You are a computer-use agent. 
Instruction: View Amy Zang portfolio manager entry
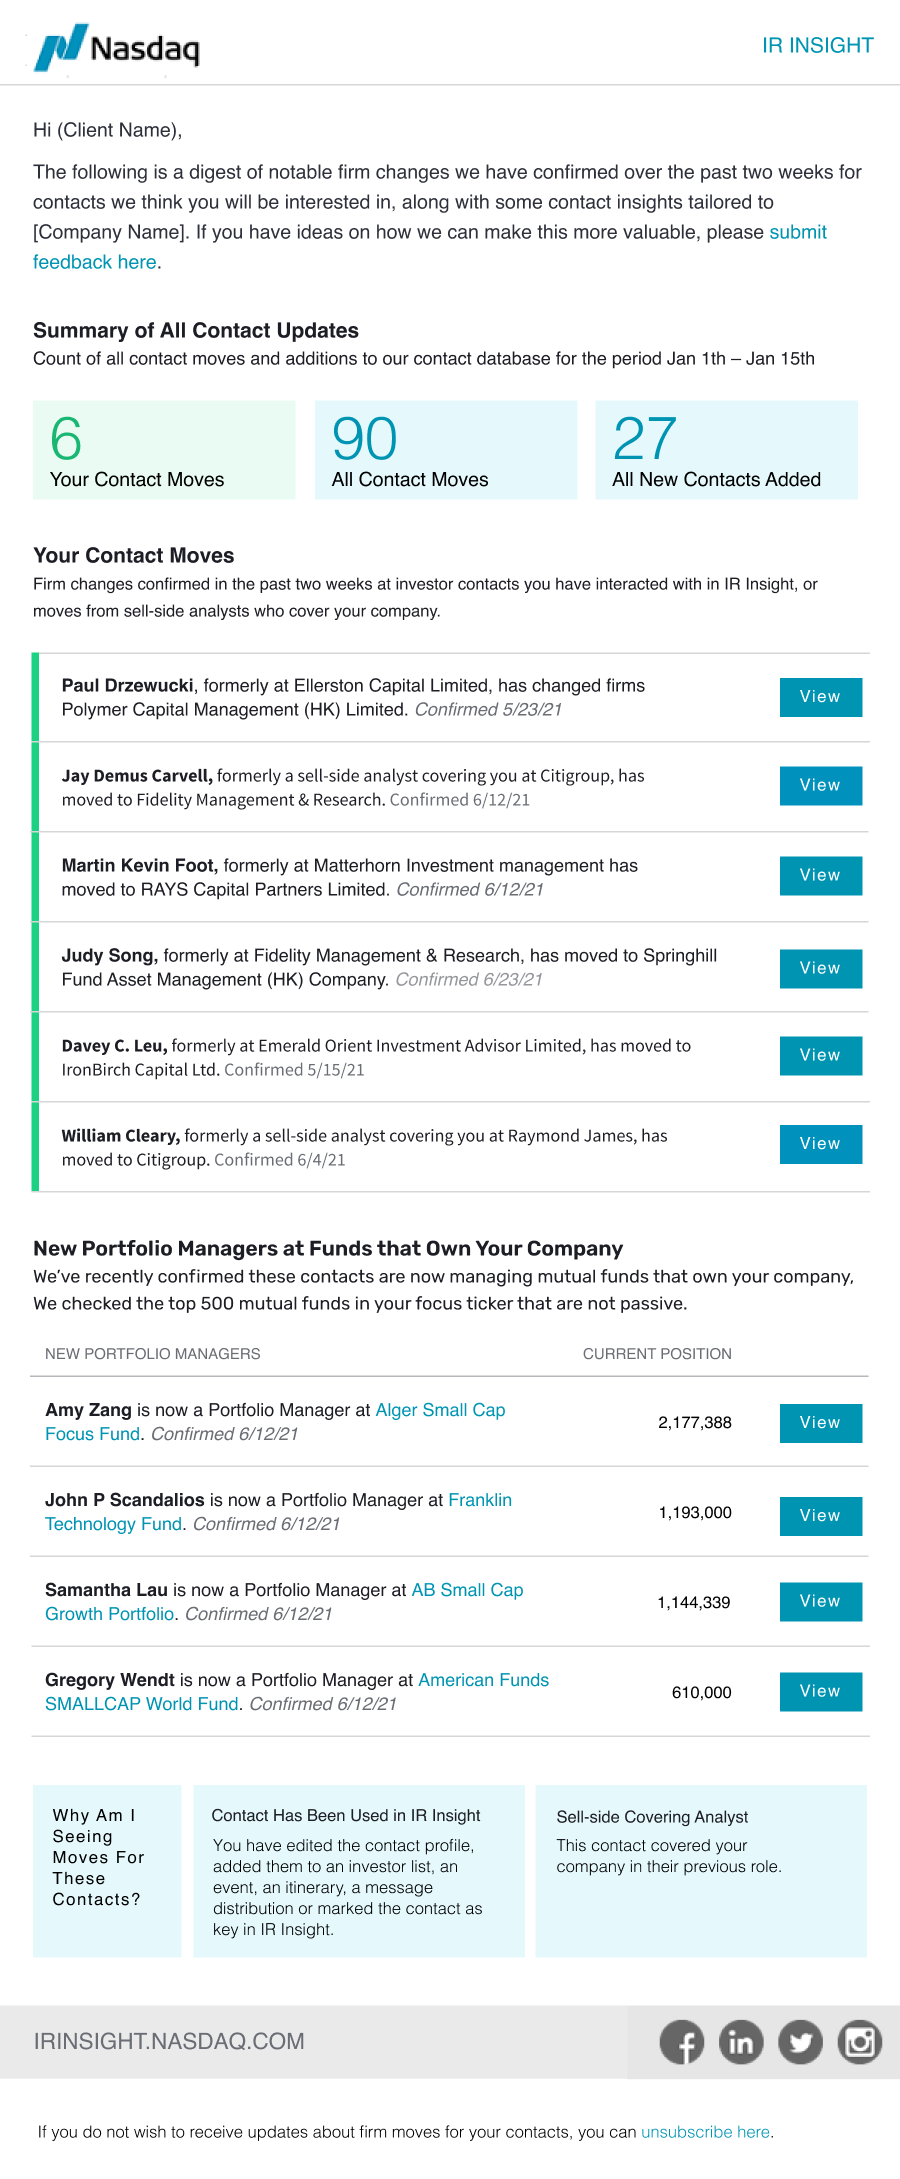(x=820, y=1423)
